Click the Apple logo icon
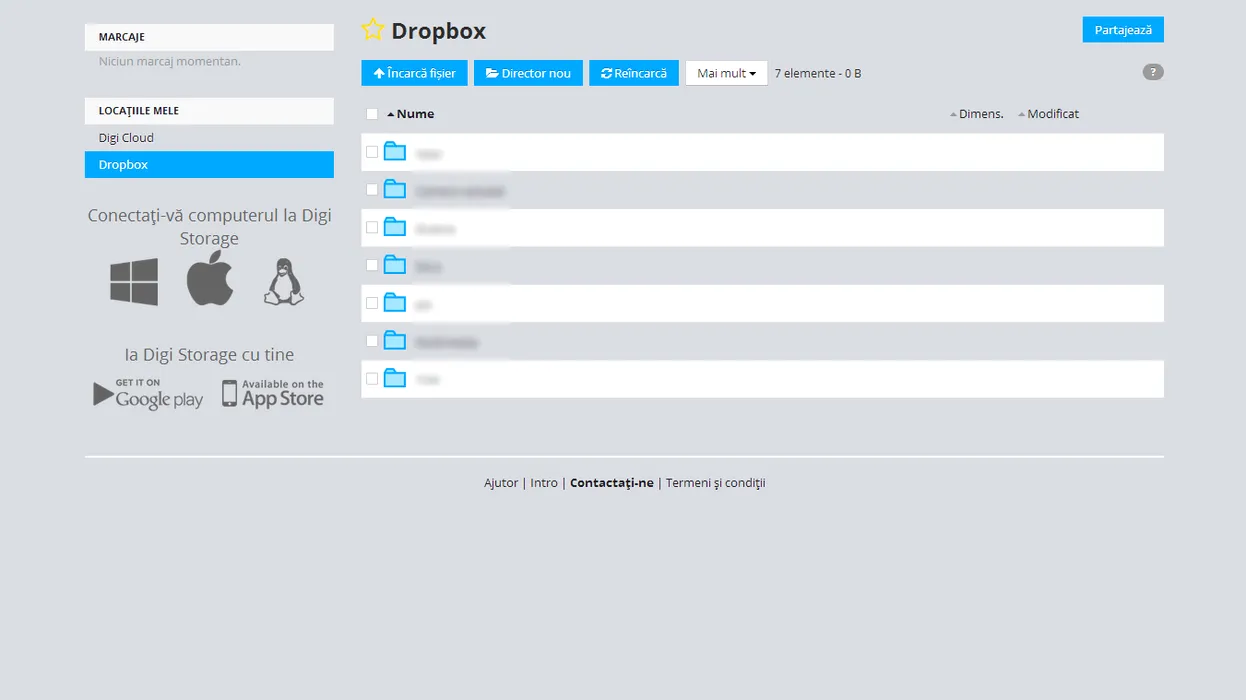The width and height of the screenshot is (1246, 700). (210, 281)
